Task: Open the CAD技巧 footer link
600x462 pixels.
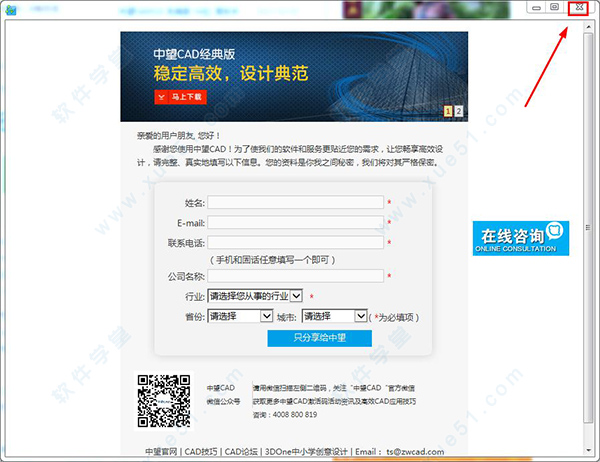Action: (201, 452)
